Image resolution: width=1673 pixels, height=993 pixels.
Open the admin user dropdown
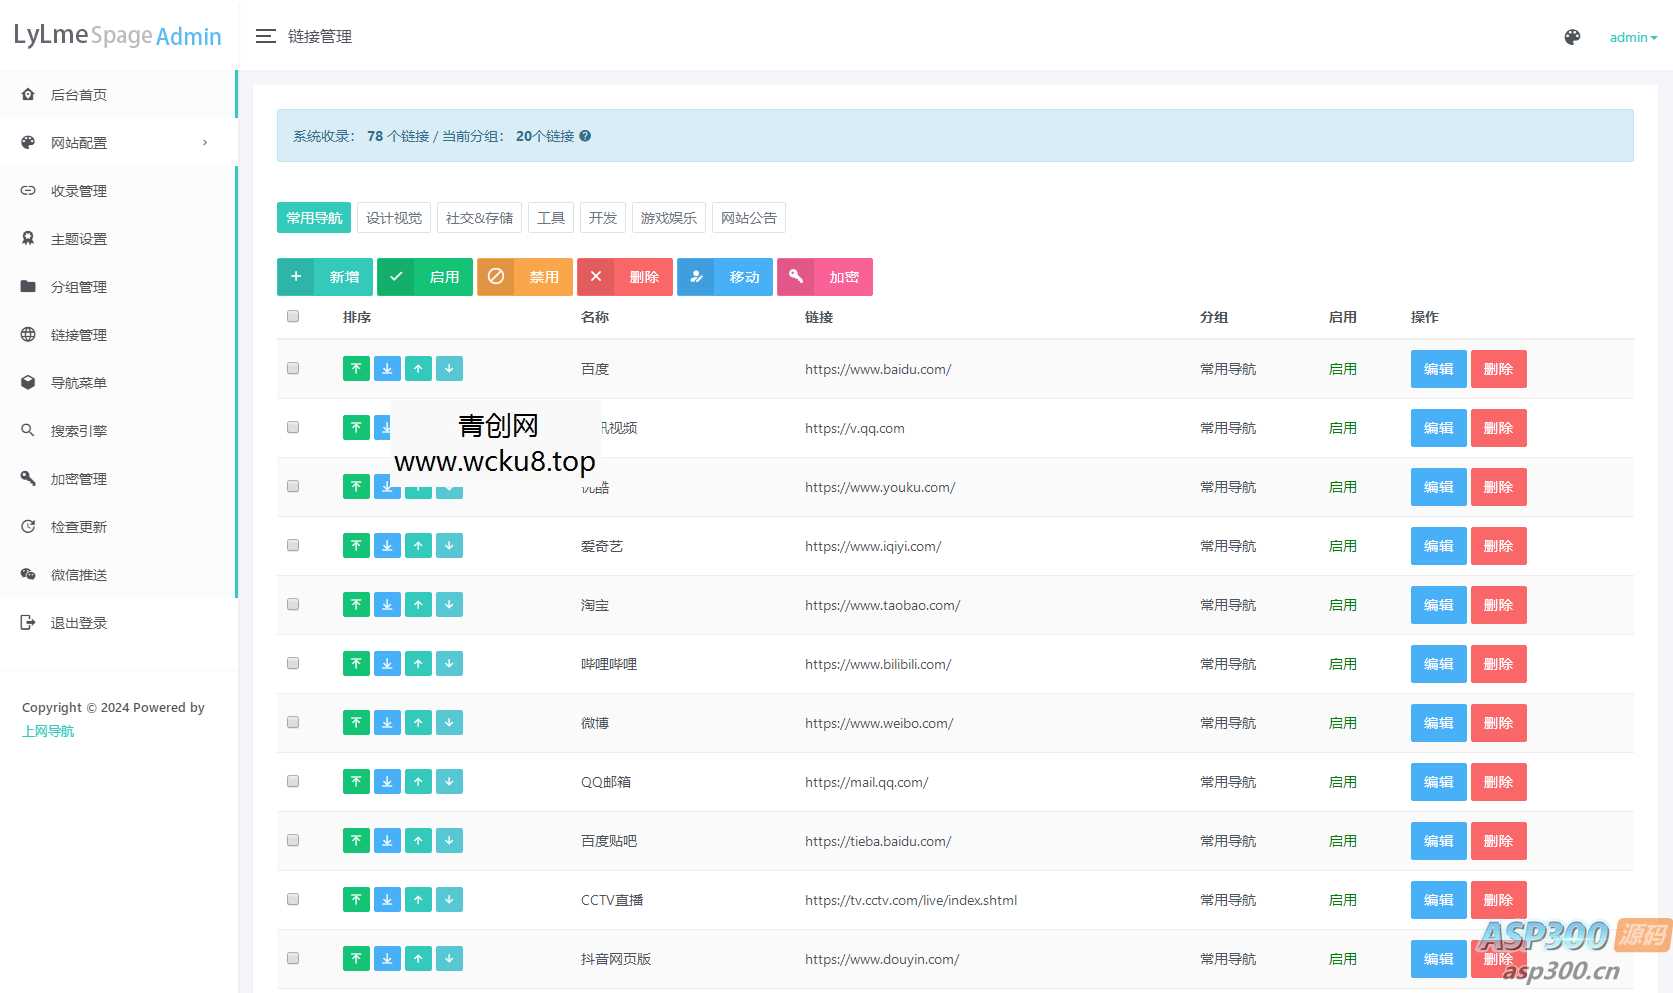point(1632,38)
